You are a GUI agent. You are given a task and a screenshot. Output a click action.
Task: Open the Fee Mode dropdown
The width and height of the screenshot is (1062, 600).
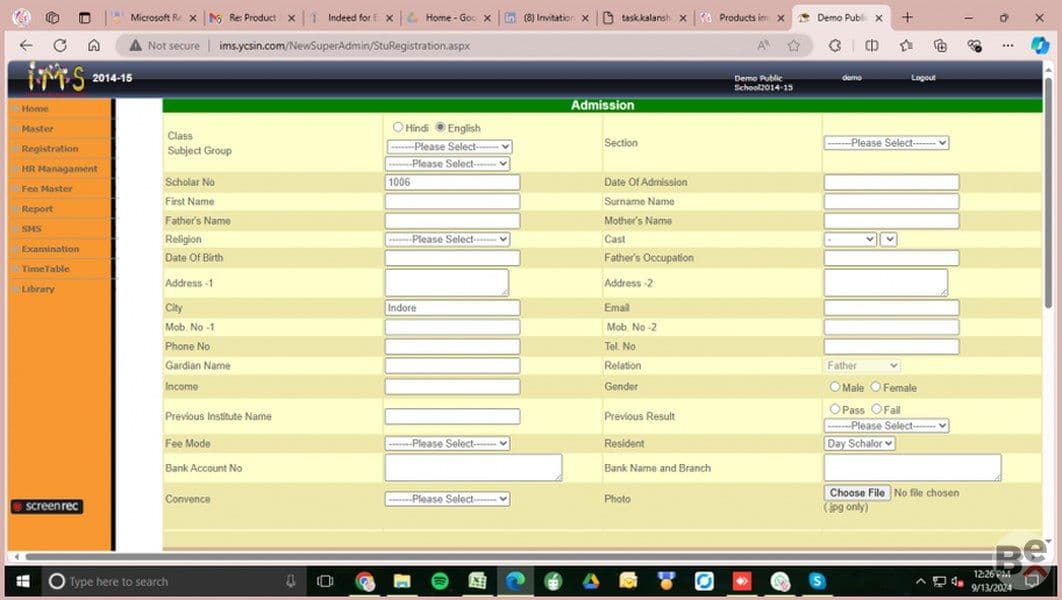pyautogui.click(x=447, y=444)
